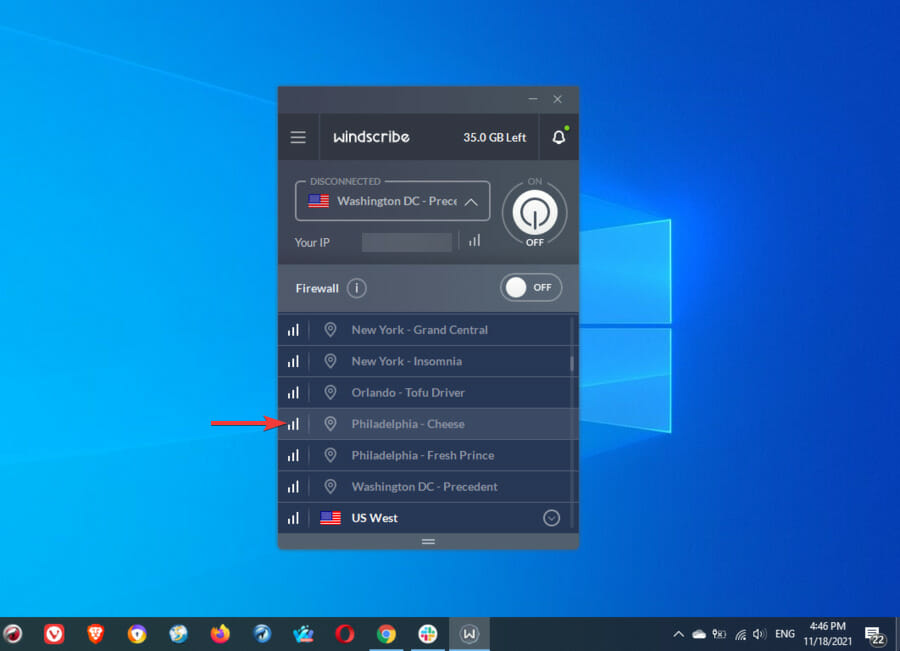Image resolution: width=900 pixels, height=651 pixels.
Task: Expand the US West server list
Action: click(x=550, y=518)
